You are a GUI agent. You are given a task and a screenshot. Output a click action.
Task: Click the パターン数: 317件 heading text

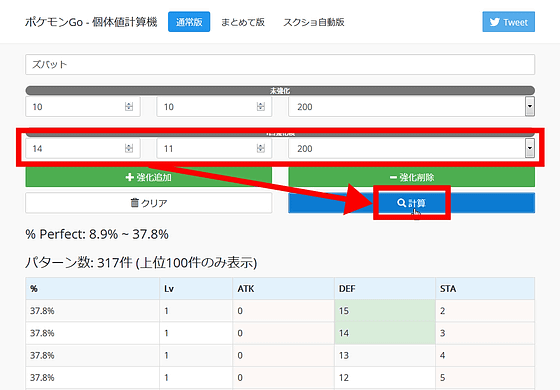[x=141, y=262]
